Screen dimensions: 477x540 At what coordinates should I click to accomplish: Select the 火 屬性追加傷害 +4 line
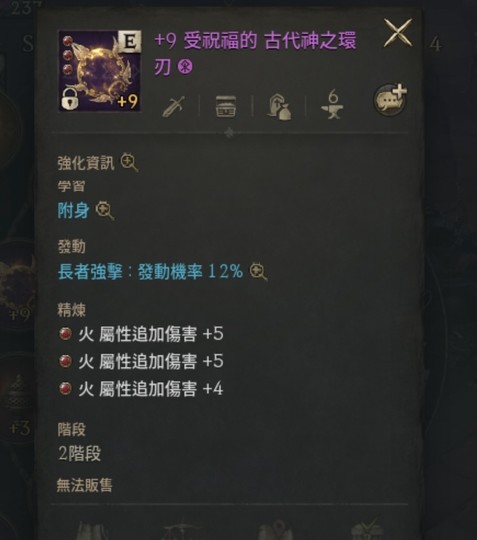pyautogui.click(x=141, y=389)
